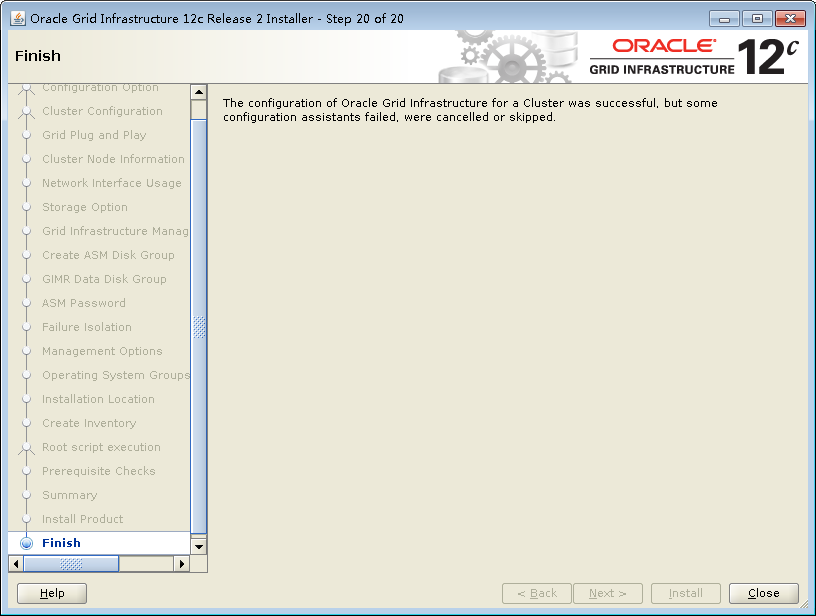
Task: Select the Finish step in sidebar
Action: click(x=61, y=543)
